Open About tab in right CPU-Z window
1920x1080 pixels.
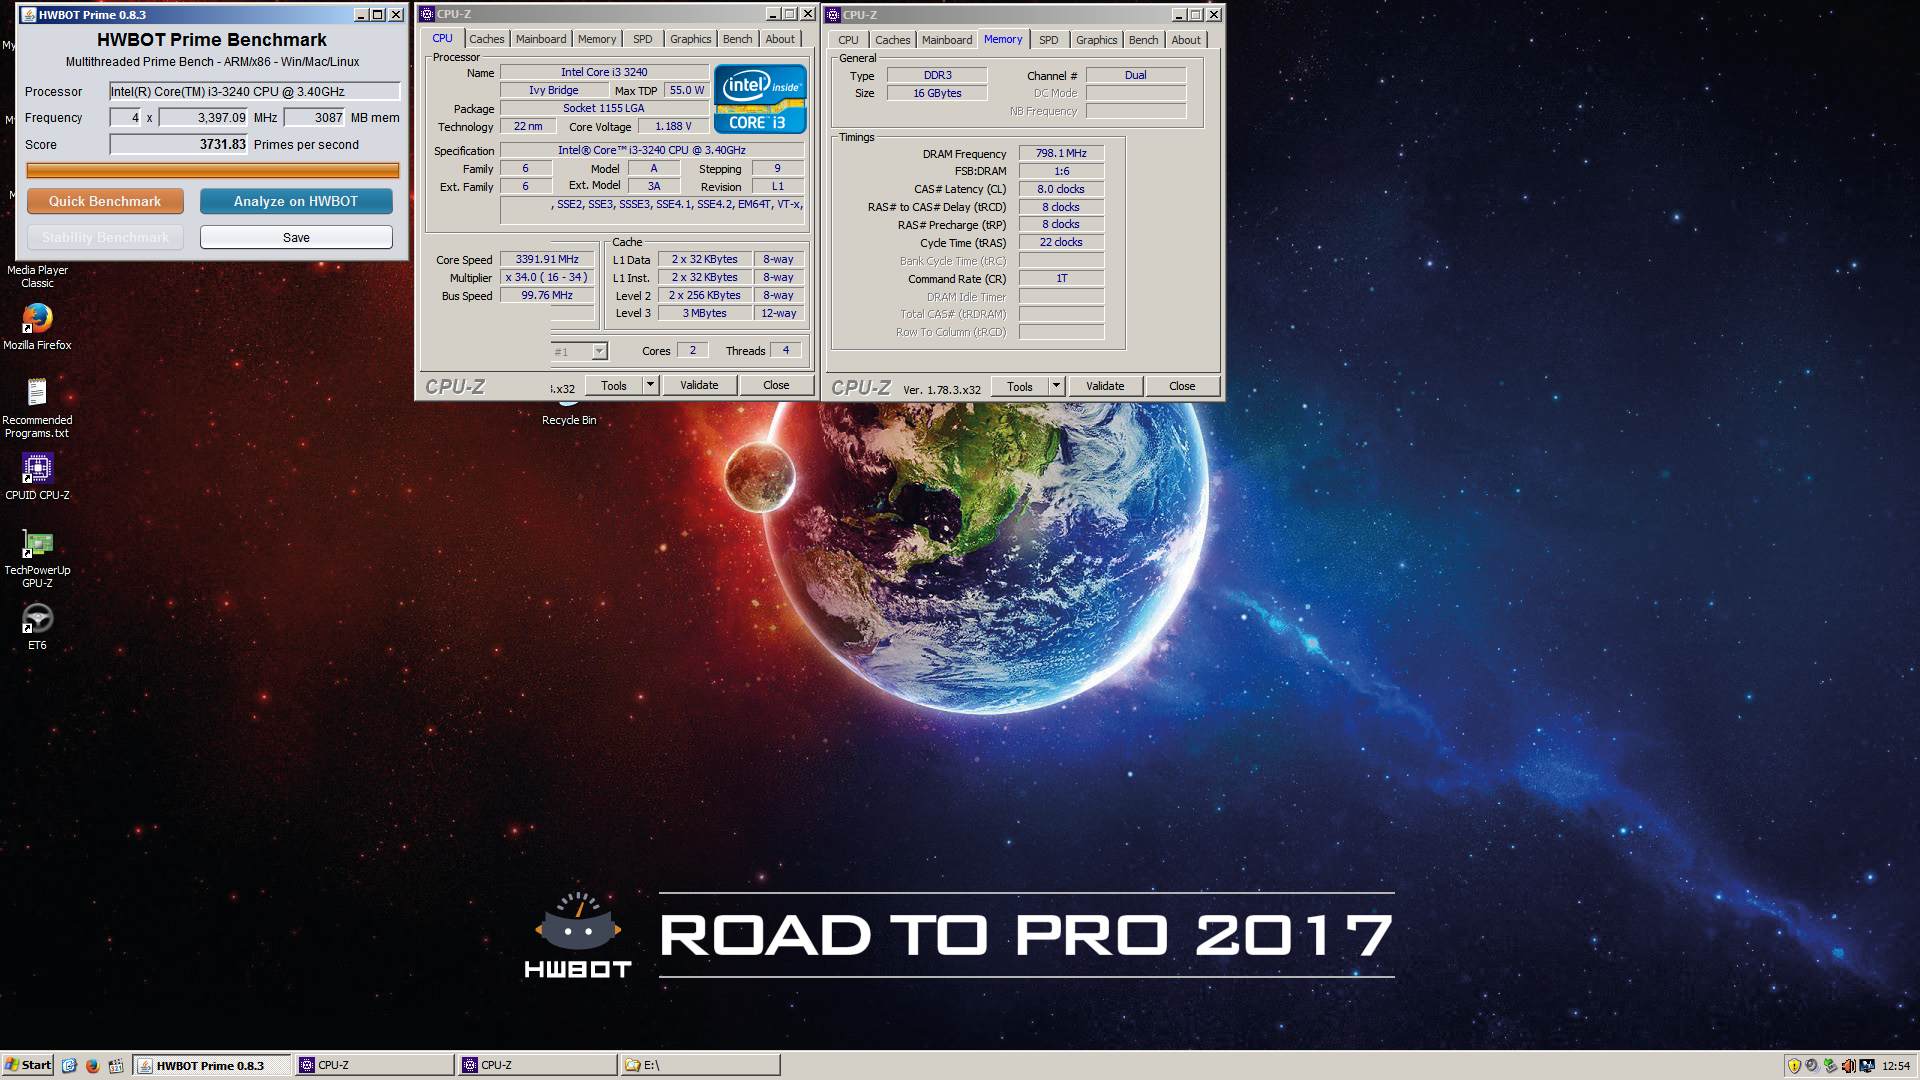pos(1186,40)
